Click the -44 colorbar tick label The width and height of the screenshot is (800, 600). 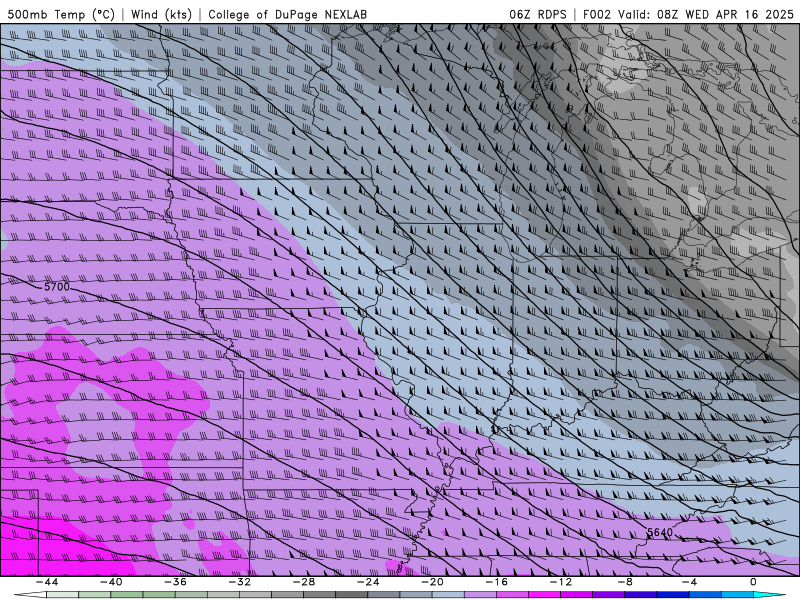(x=47, y=582)
